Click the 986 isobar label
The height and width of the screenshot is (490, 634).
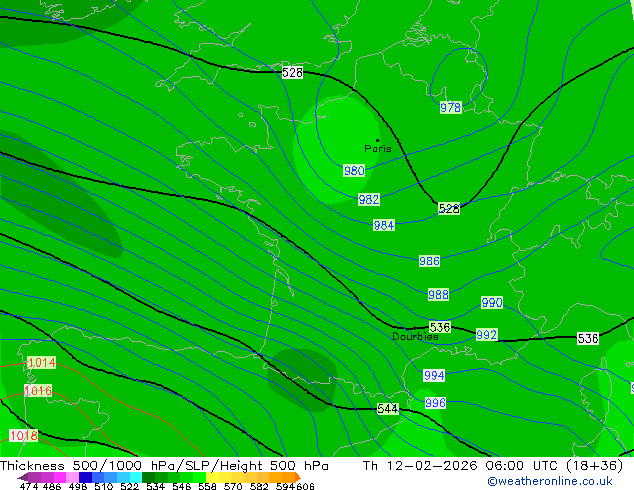pyautogui.click(x=429, y=261)
